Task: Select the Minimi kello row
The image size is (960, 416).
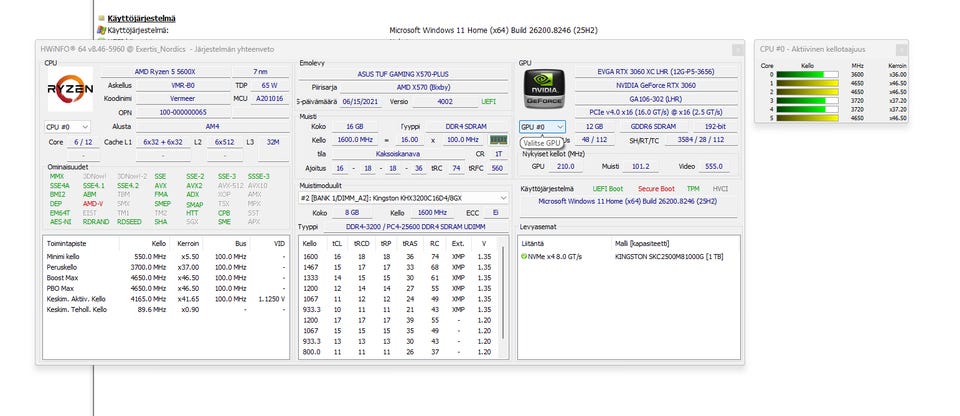Action: click(x=166, y=257)
